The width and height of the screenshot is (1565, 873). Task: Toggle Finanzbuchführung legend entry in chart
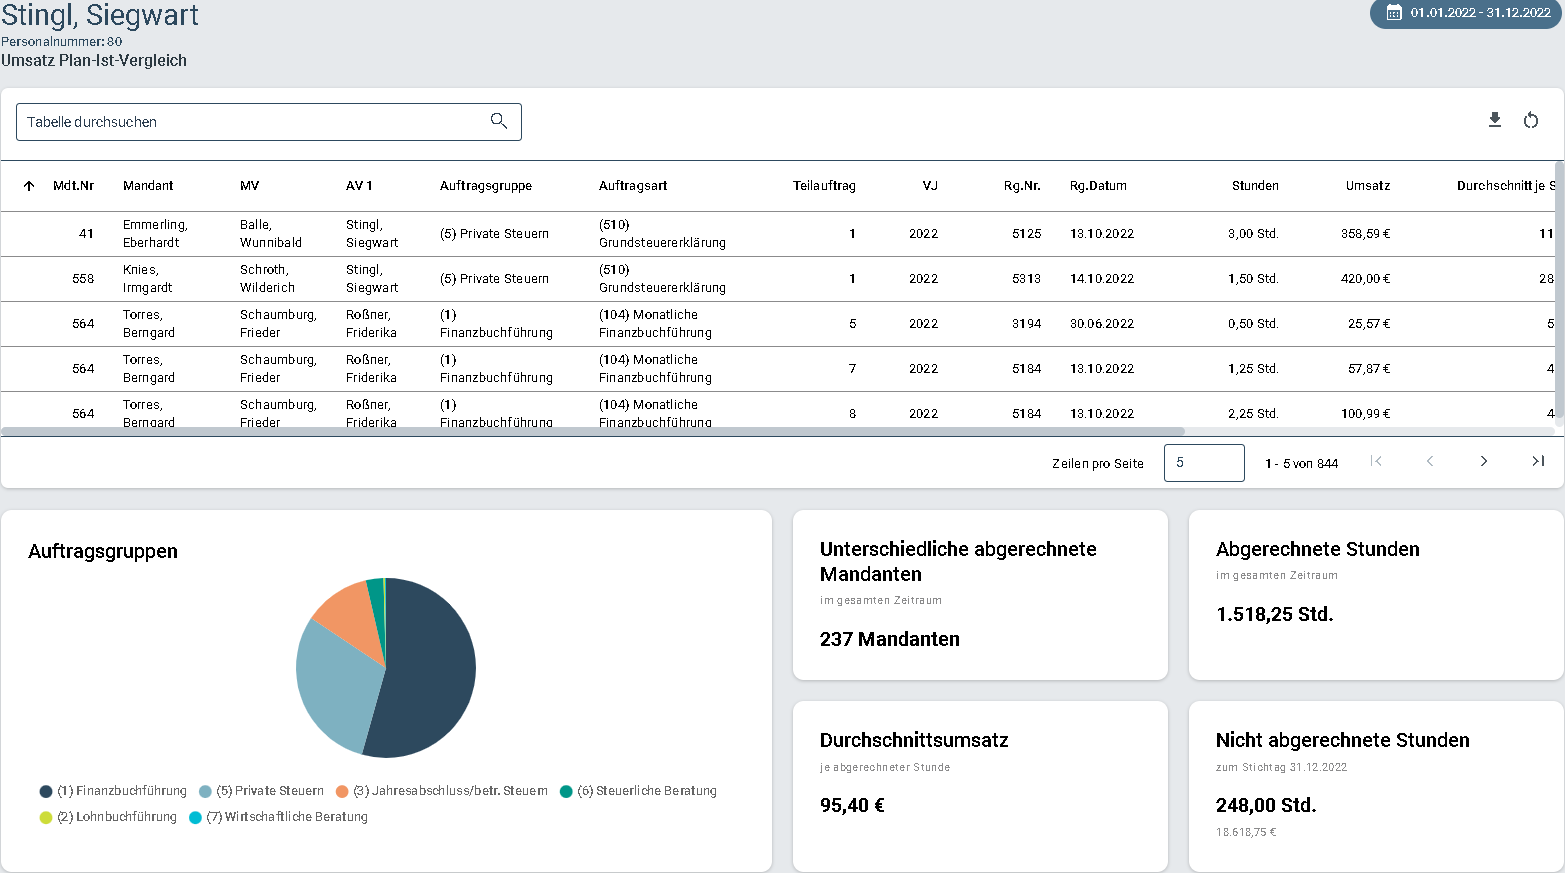point(113,791)
